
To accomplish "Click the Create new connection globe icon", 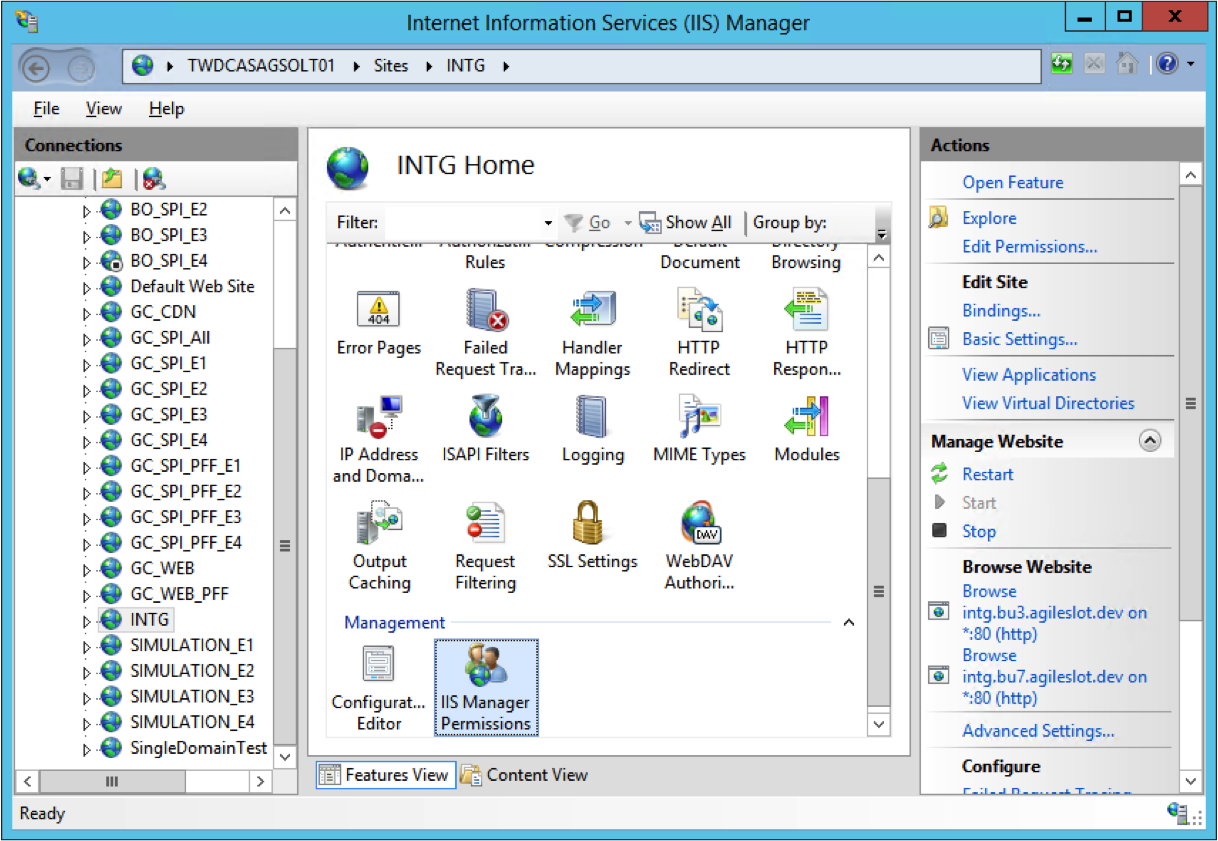I will 29,179.
